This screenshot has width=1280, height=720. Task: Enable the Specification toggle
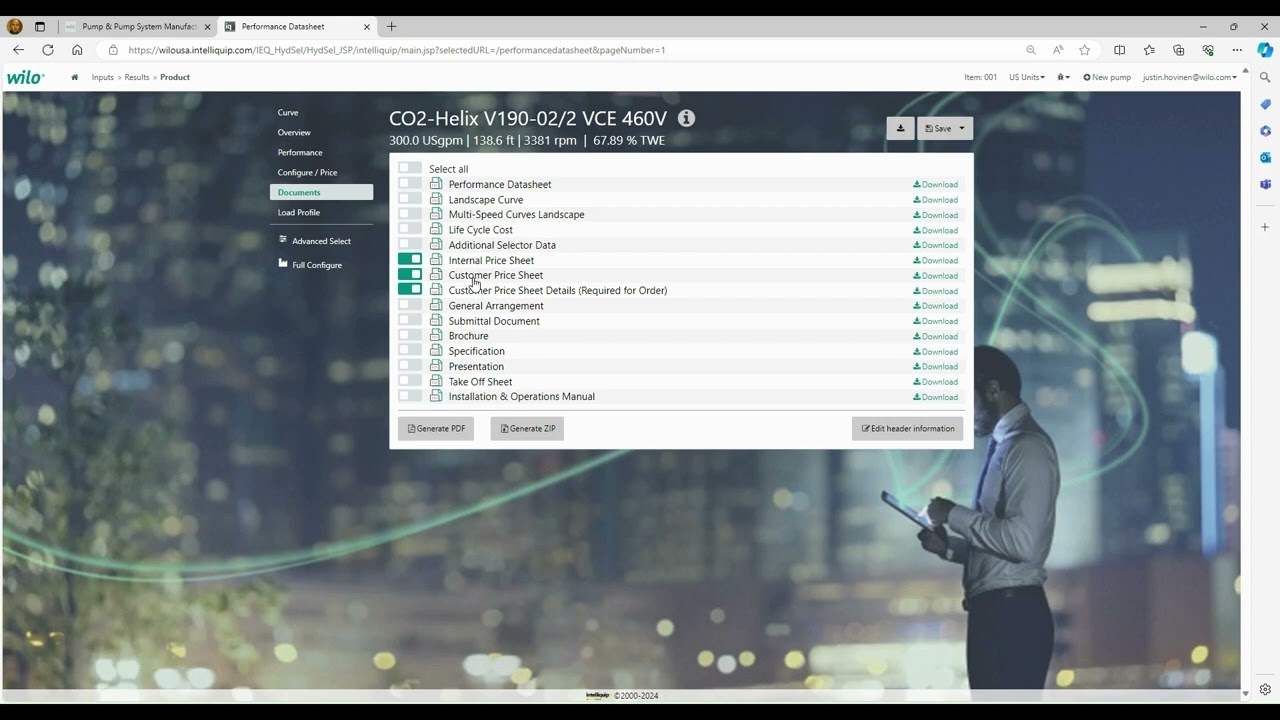click(x=410, y=350)
